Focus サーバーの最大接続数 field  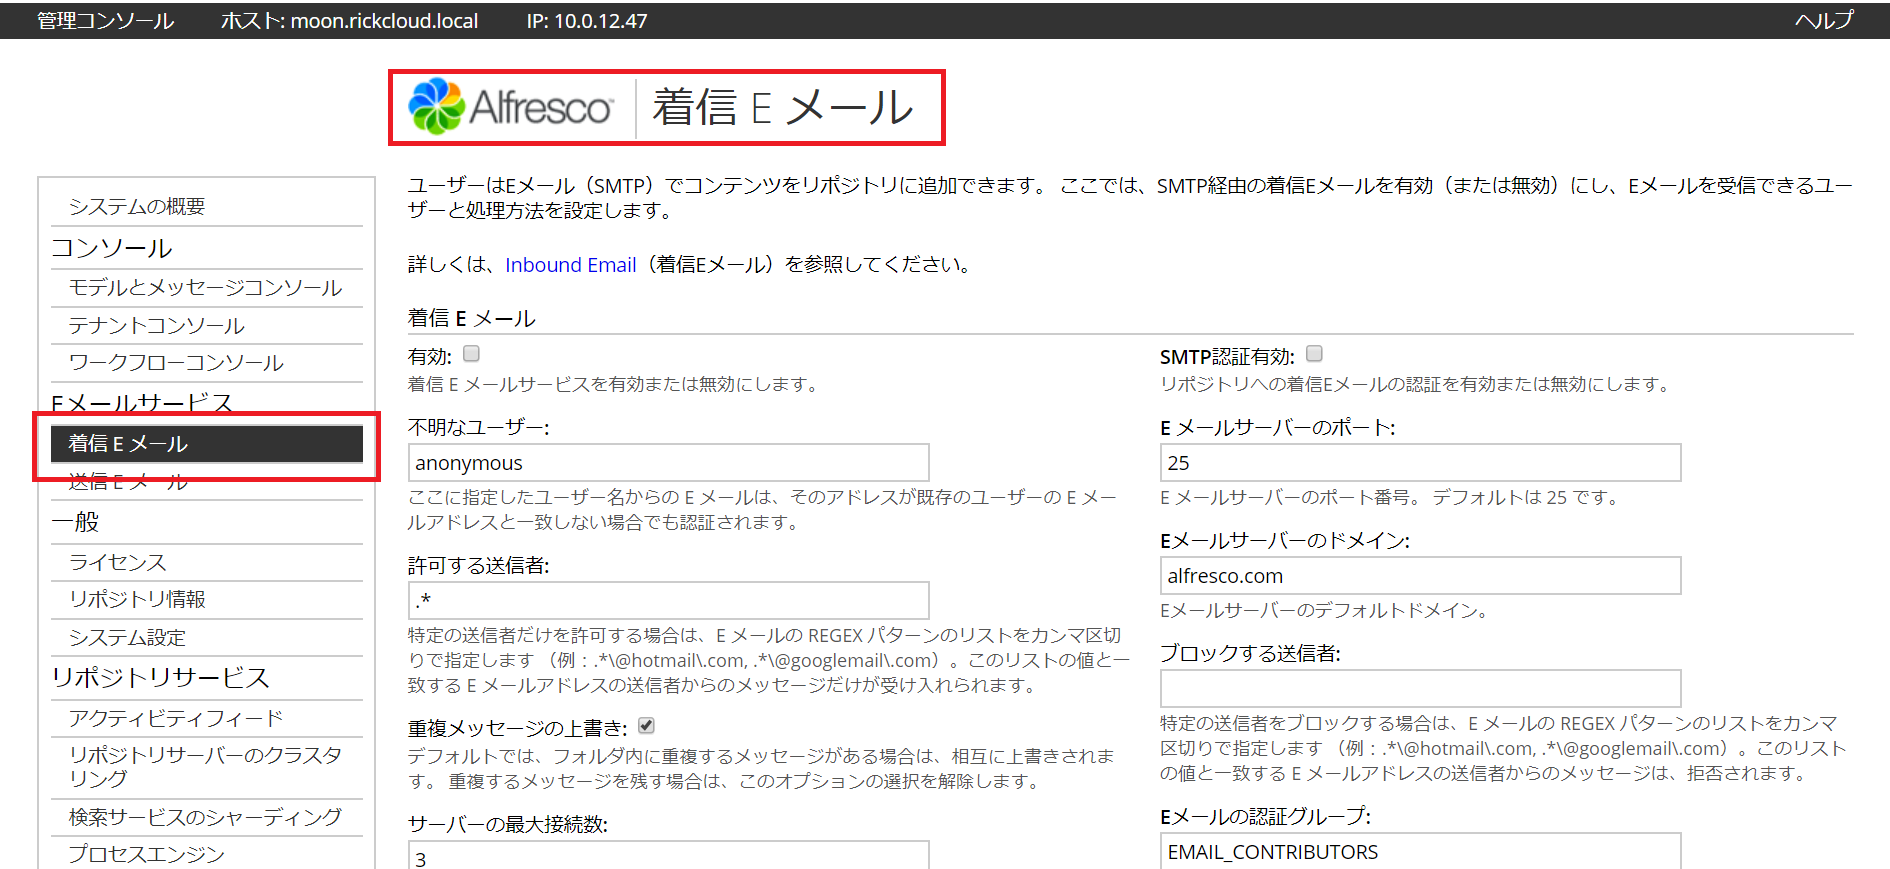(669, 855)
